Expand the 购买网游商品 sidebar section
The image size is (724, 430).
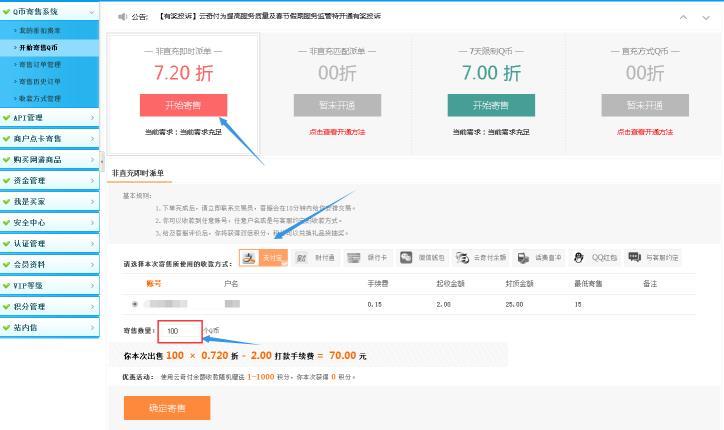92,160
